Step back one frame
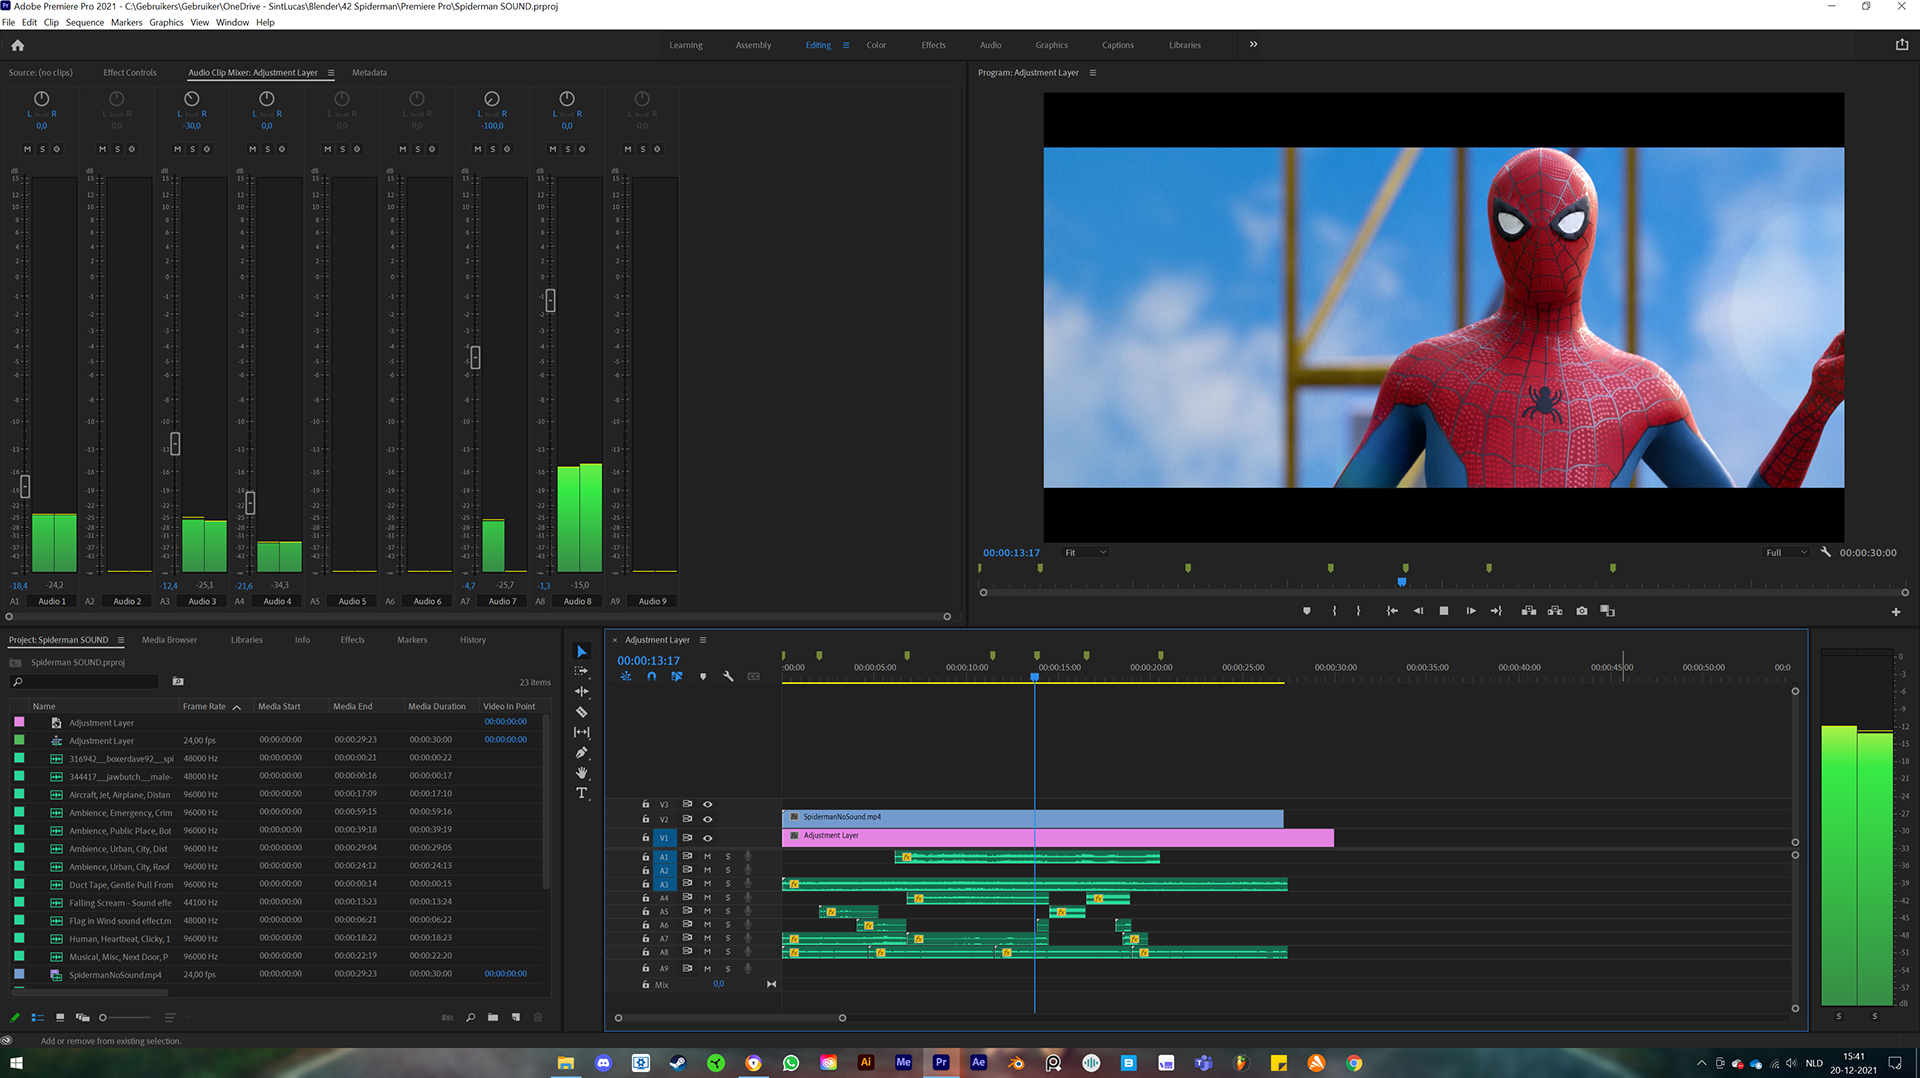Image resolution: width=1920 pixels, height=1078 pixels. pos(1418,611)
